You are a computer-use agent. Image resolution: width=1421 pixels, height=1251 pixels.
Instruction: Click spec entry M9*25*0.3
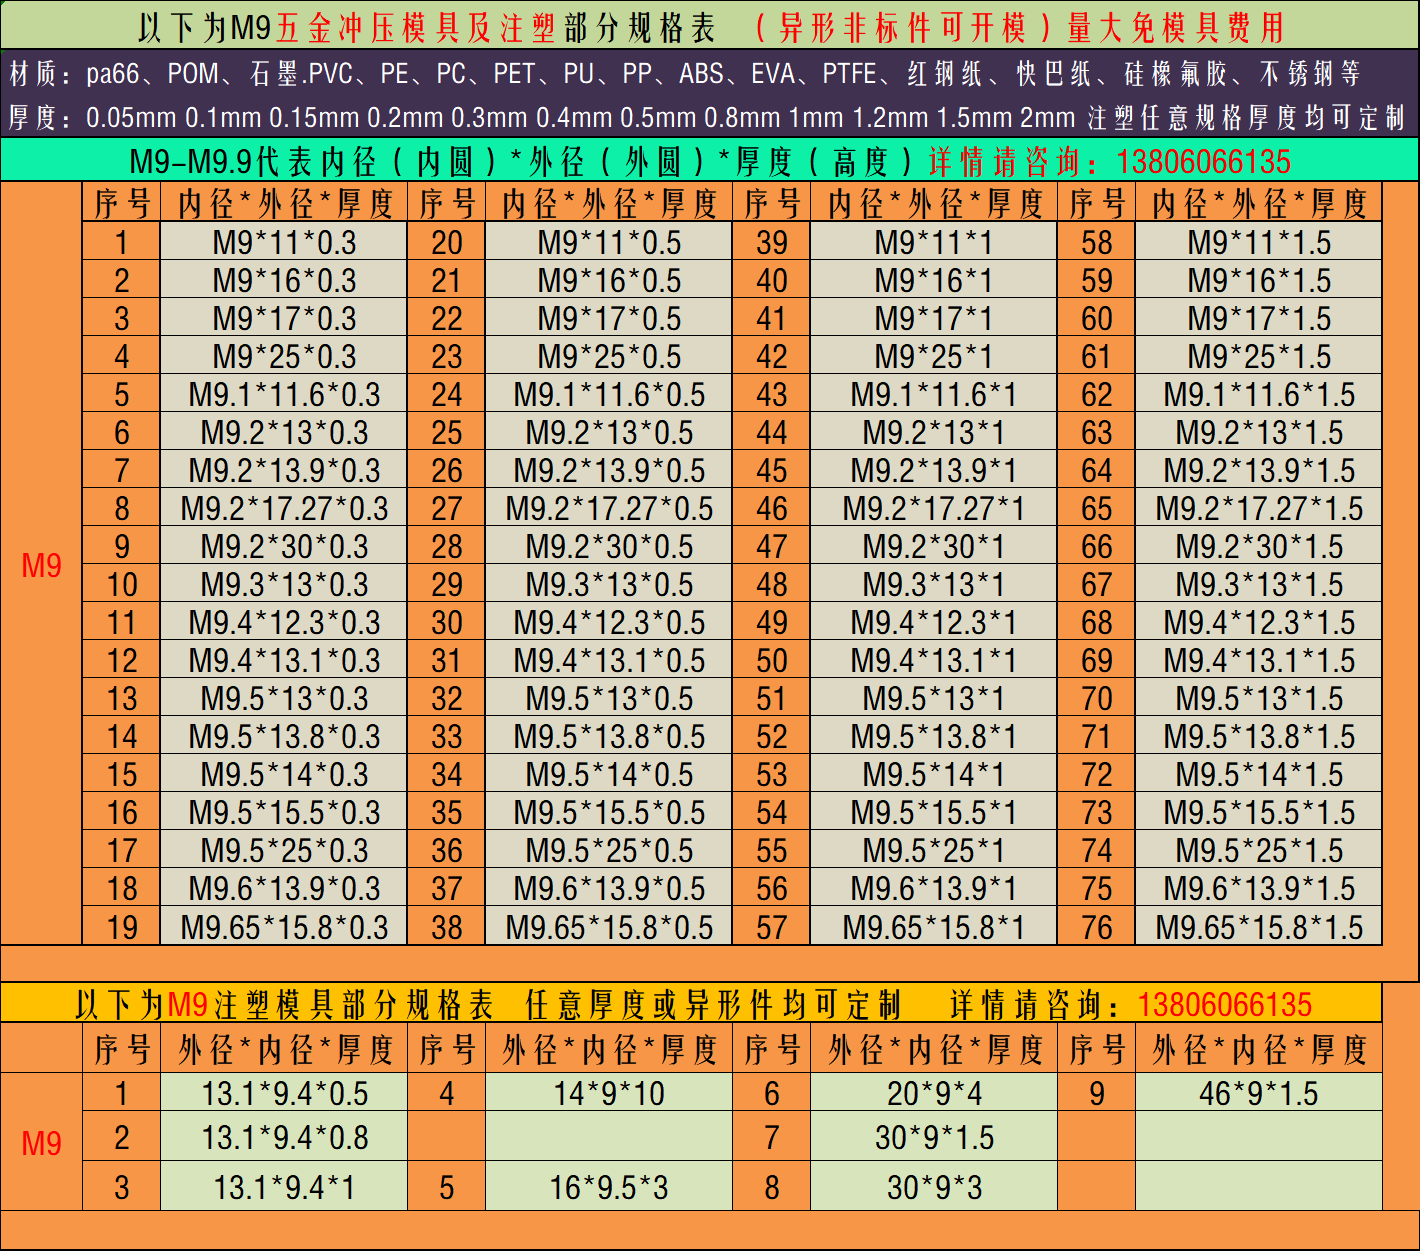coord(284,356)
